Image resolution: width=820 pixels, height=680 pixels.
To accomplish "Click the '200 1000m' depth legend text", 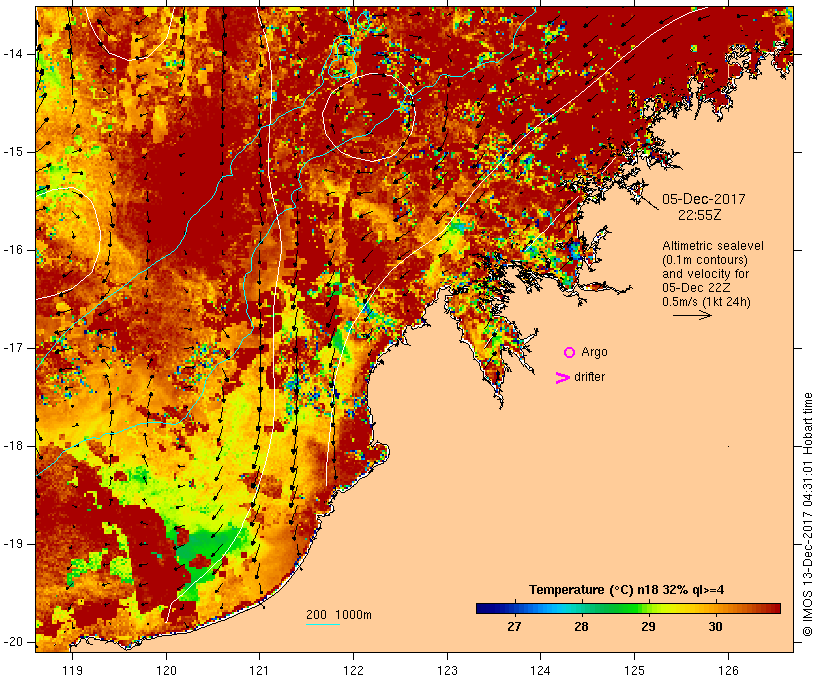I will [339, 615].
